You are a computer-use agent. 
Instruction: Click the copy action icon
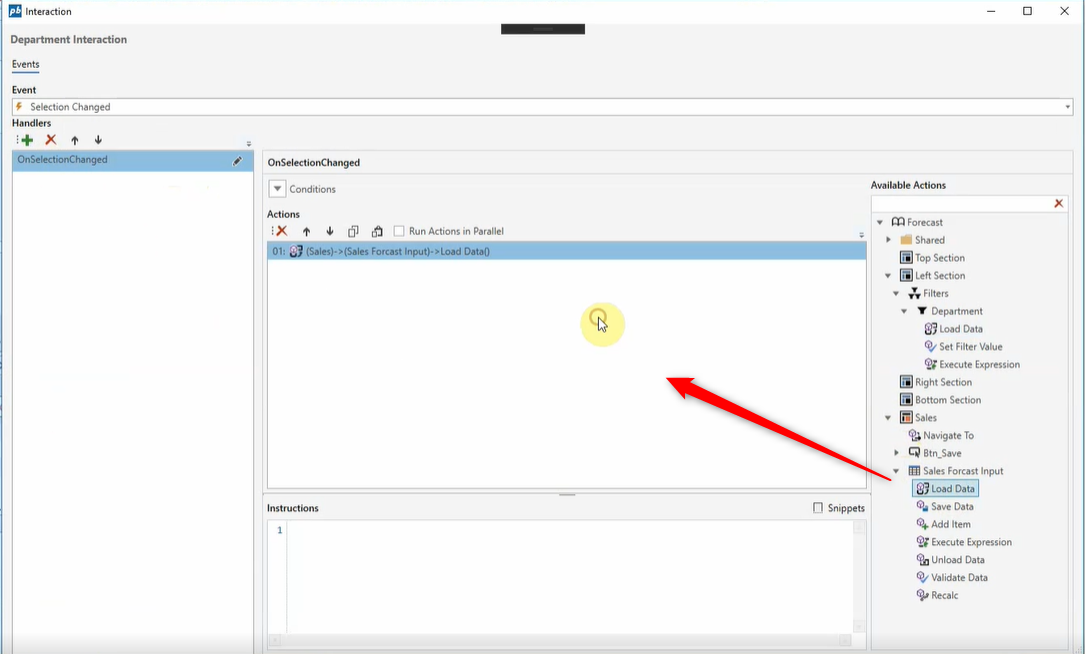353,231
